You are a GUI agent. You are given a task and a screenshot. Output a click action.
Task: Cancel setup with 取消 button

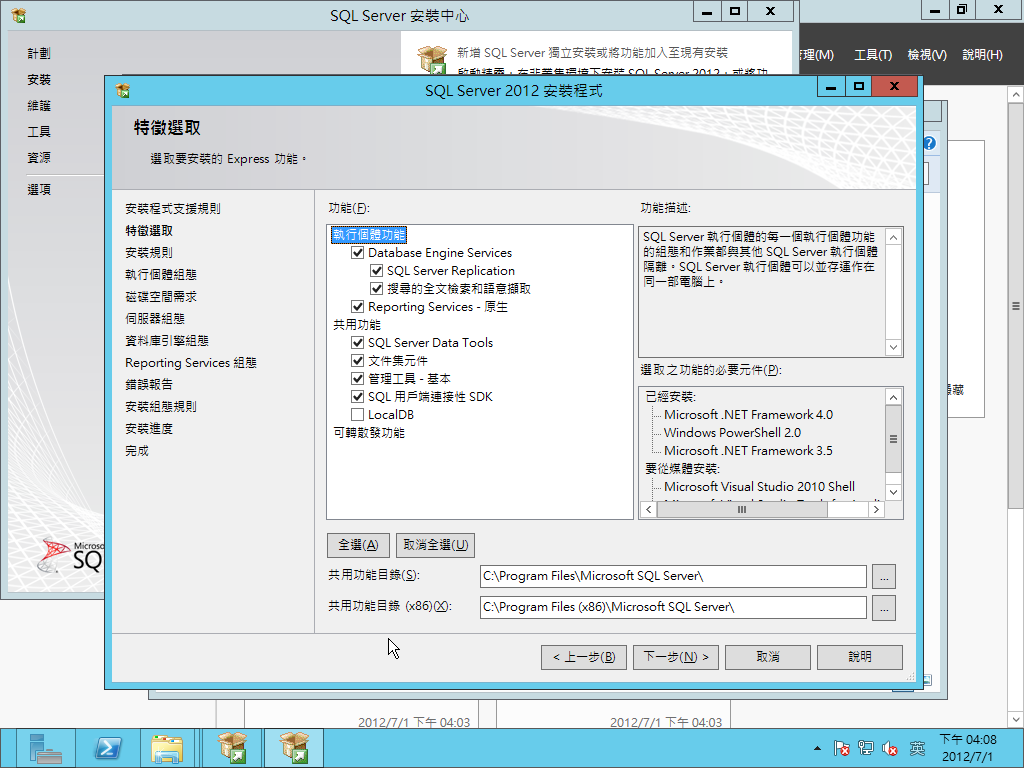coord(768,657)
